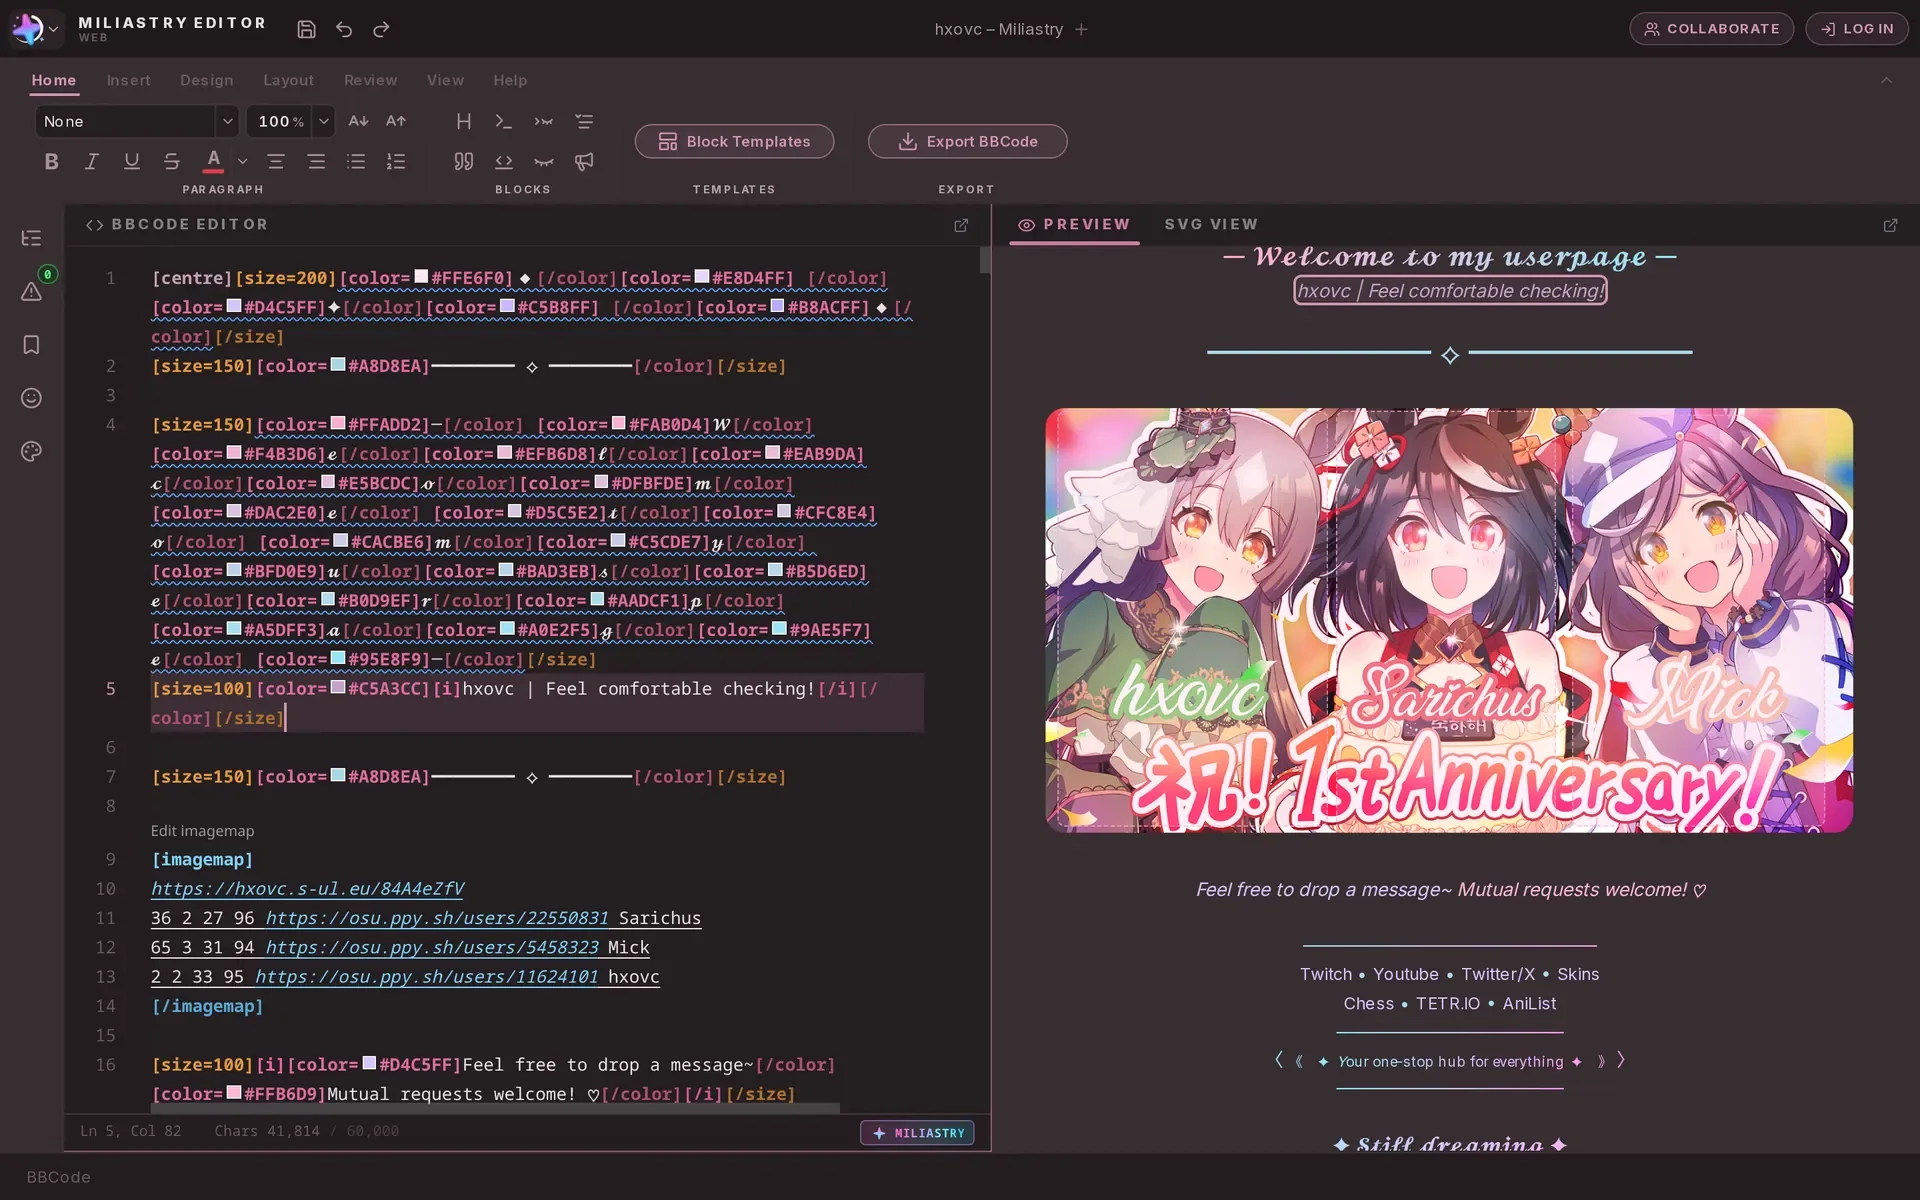Open the app logo menu chevron
This screenshot has width=1920, height=1200.
53,29
